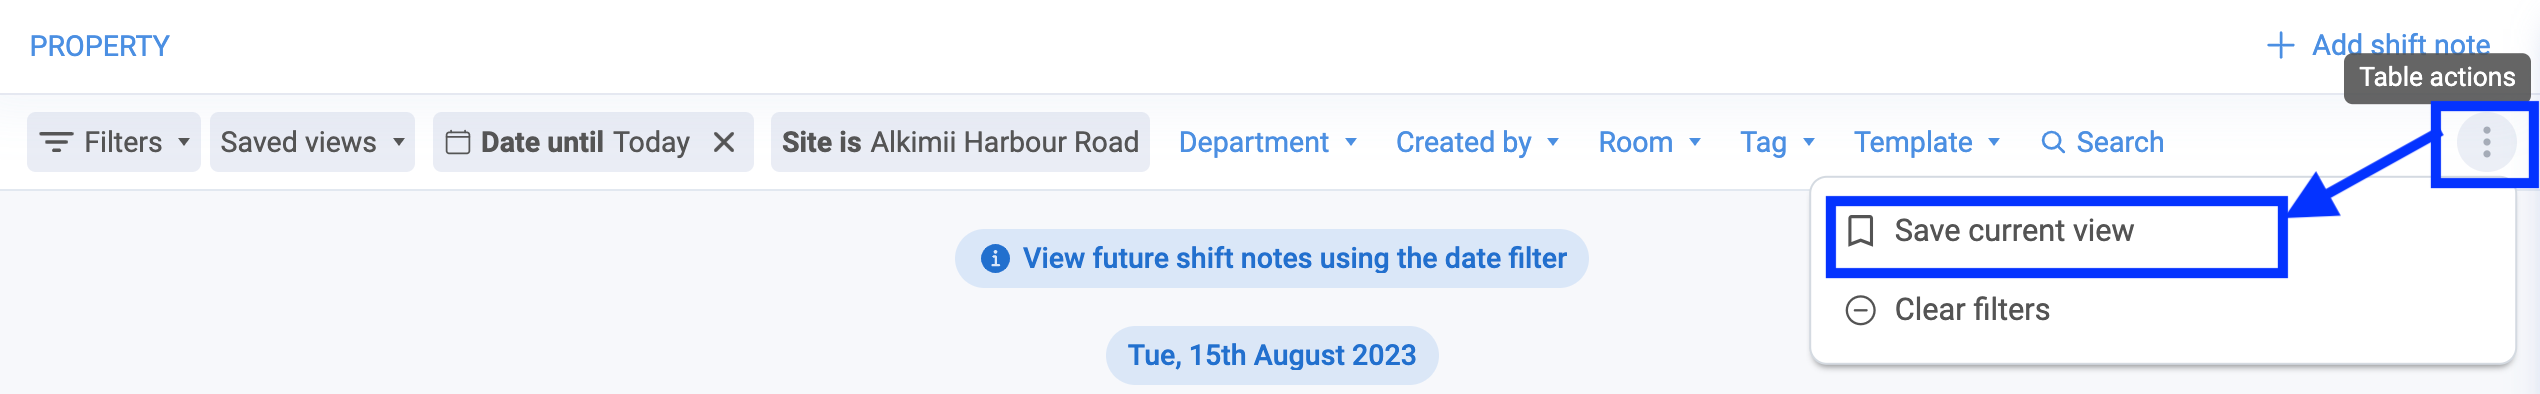Screen dimensions: 2540x394
Task: Open the Created by filter dropdown
Action: [x=1477, y=142]
